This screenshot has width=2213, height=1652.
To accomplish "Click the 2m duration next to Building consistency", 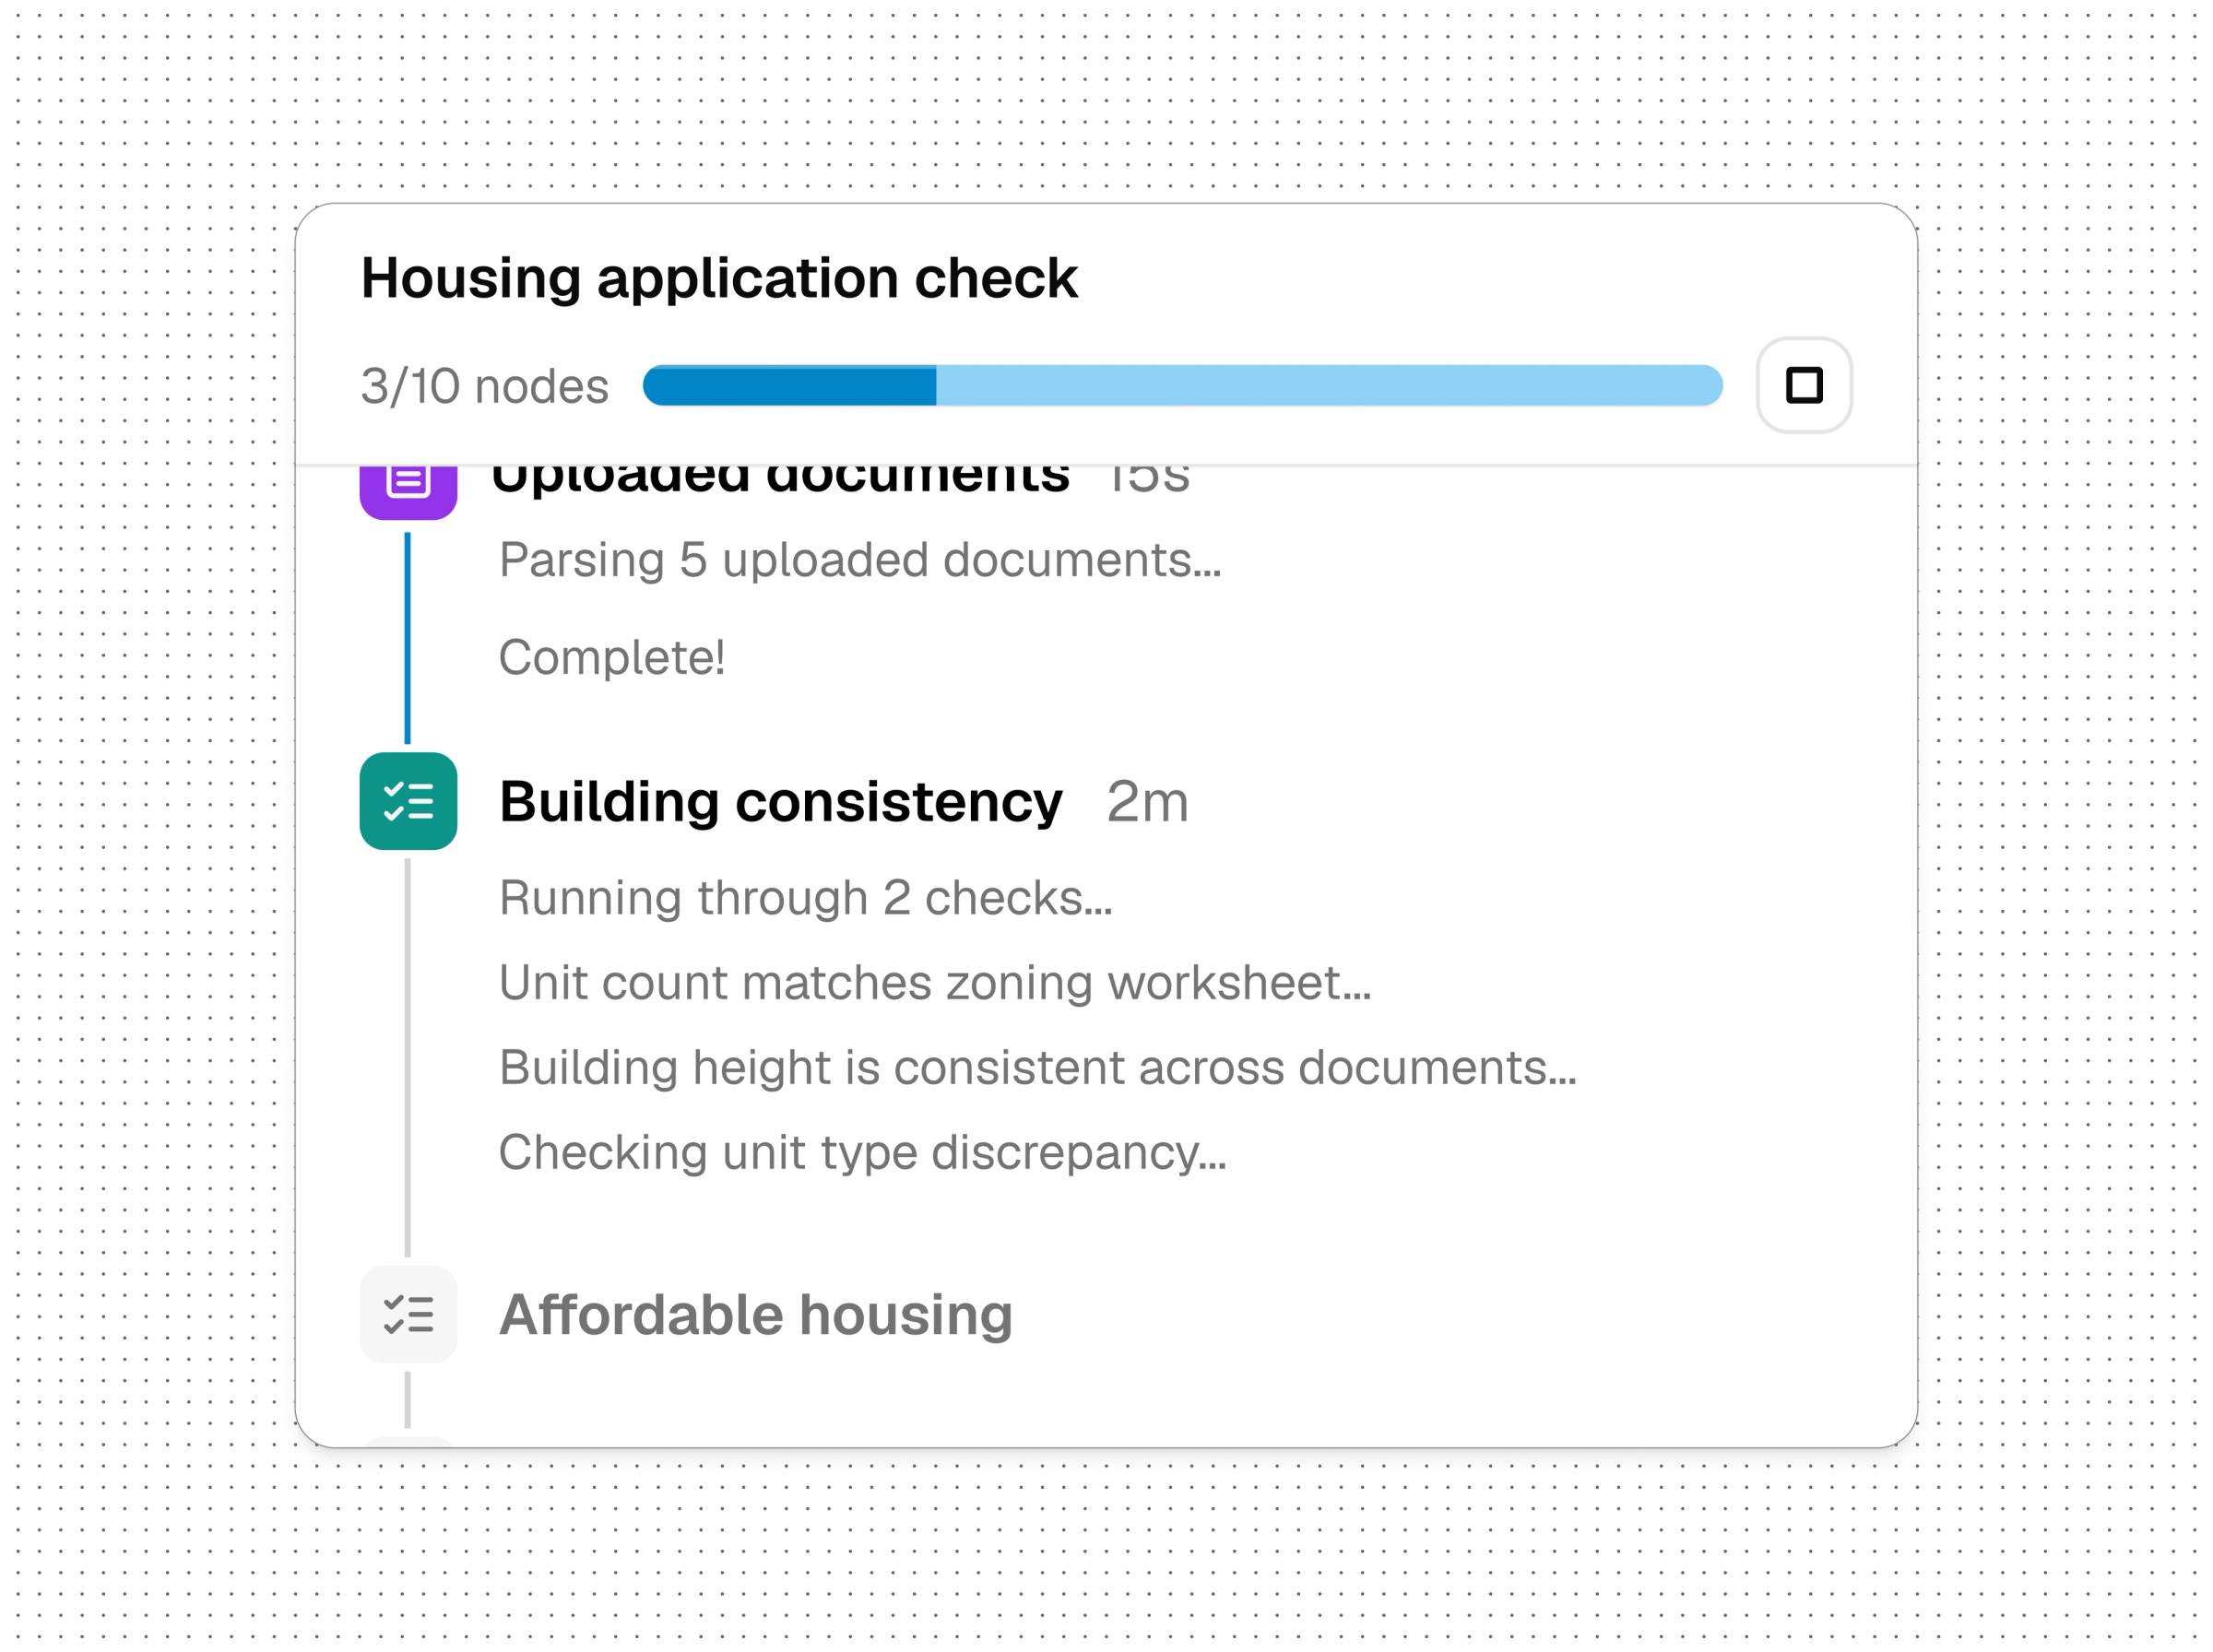I will pyautogui.click(x=1147, y=802).
